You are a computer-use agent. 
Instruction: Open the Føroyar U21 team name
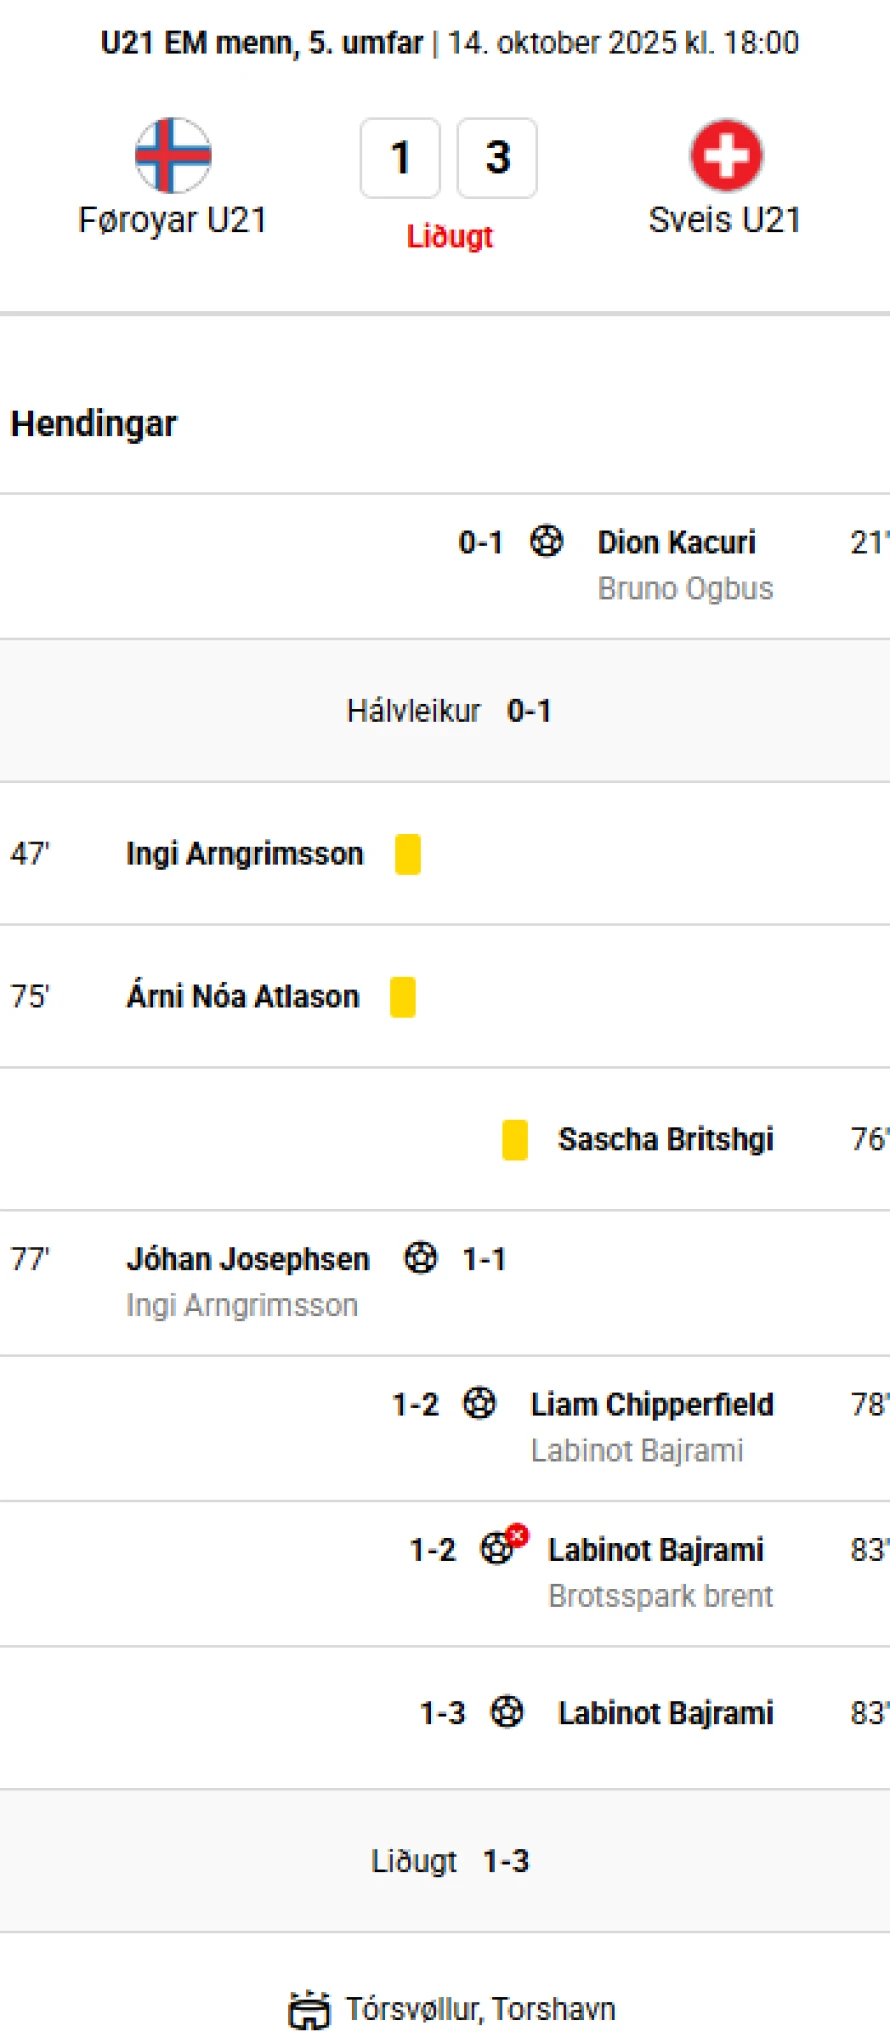(x=173, y=220)
